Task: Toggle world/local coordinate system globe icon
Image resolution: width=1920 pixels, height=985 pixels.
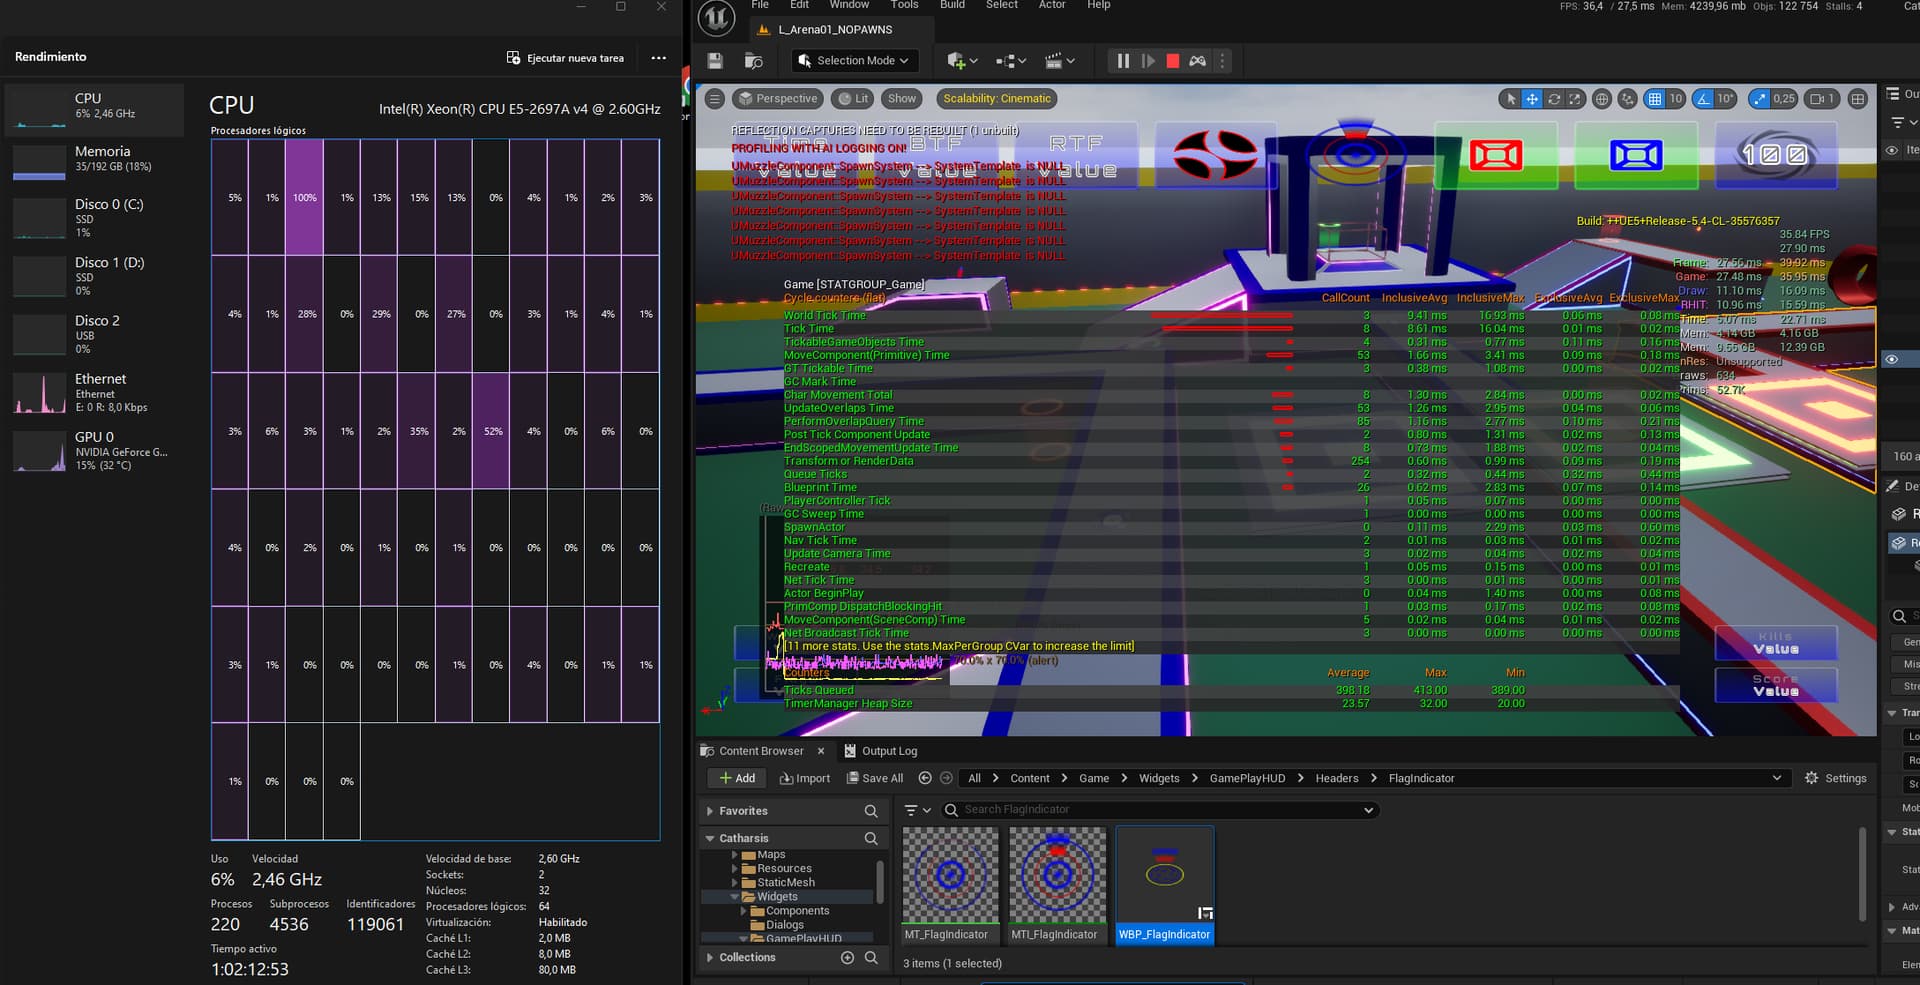Action: [1602, 99]
